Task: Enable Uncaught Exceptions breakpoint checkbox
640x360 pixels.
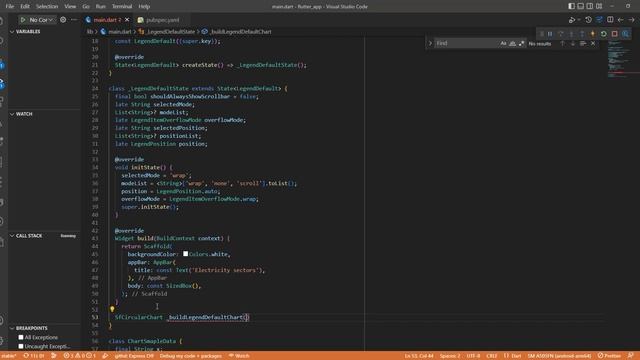Action: pos(21,347)
